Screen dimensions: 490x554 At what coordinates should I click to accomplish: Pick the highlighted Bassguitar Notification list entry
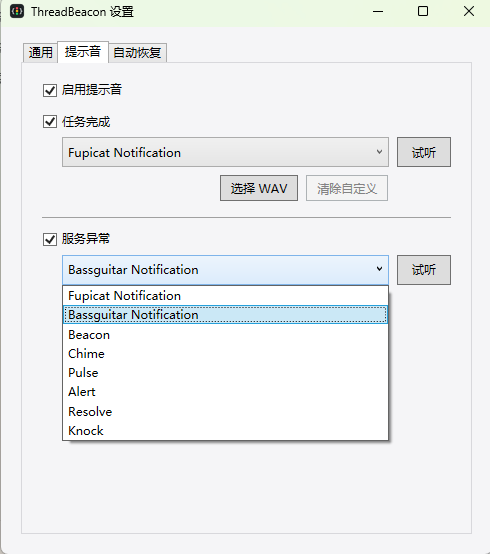225,315
